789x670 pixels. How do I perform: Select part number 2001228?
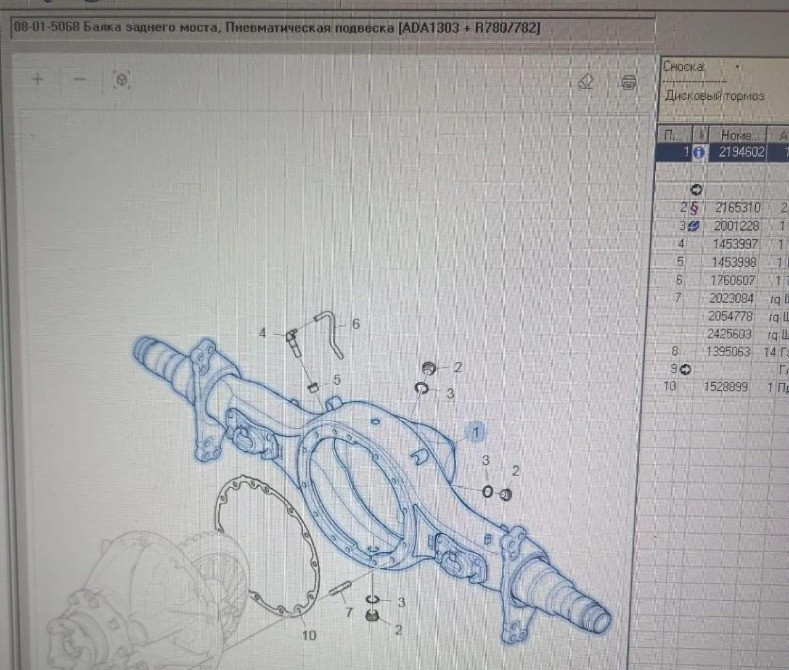736,226
